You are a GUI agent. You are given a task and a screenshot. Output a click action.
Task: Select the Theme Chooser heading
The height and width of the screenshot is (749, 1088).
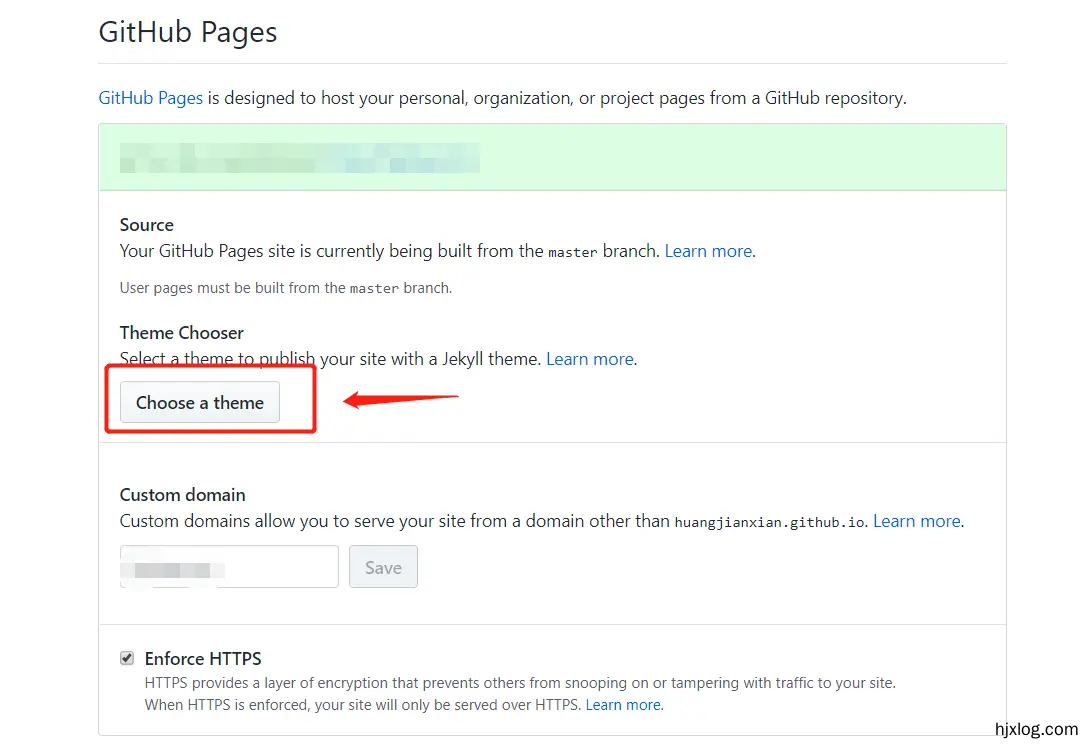[x=182, y=333]
